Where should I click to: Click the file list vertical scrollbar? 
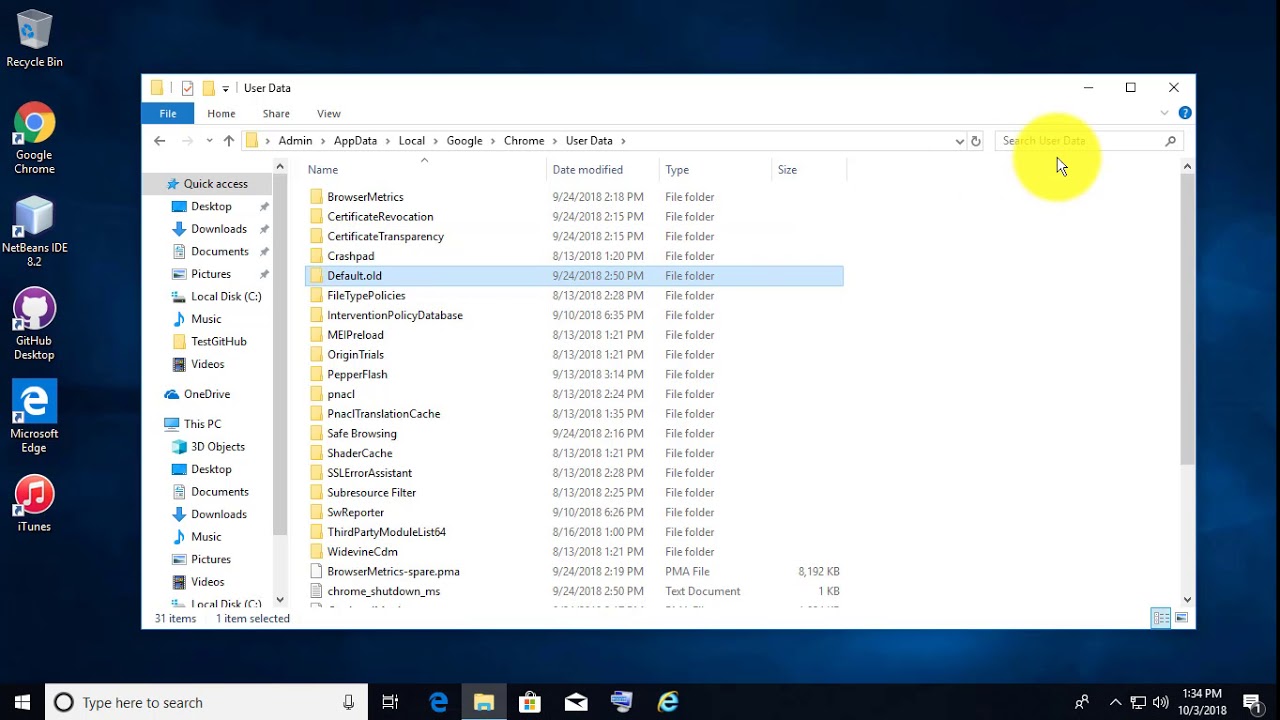pyautogui.click(x=1187, y=320)
